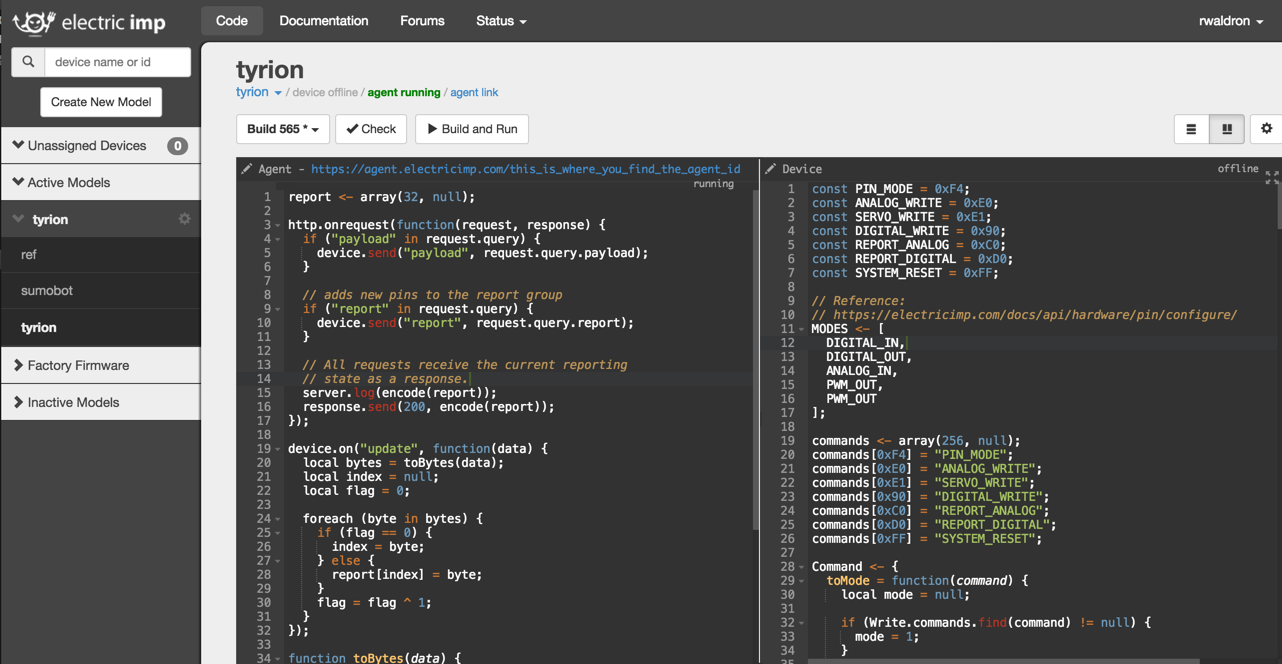The height and width of the screenshot is (664, 1282).
Task: Click 'device offline' status text
Action: [325, 92]
